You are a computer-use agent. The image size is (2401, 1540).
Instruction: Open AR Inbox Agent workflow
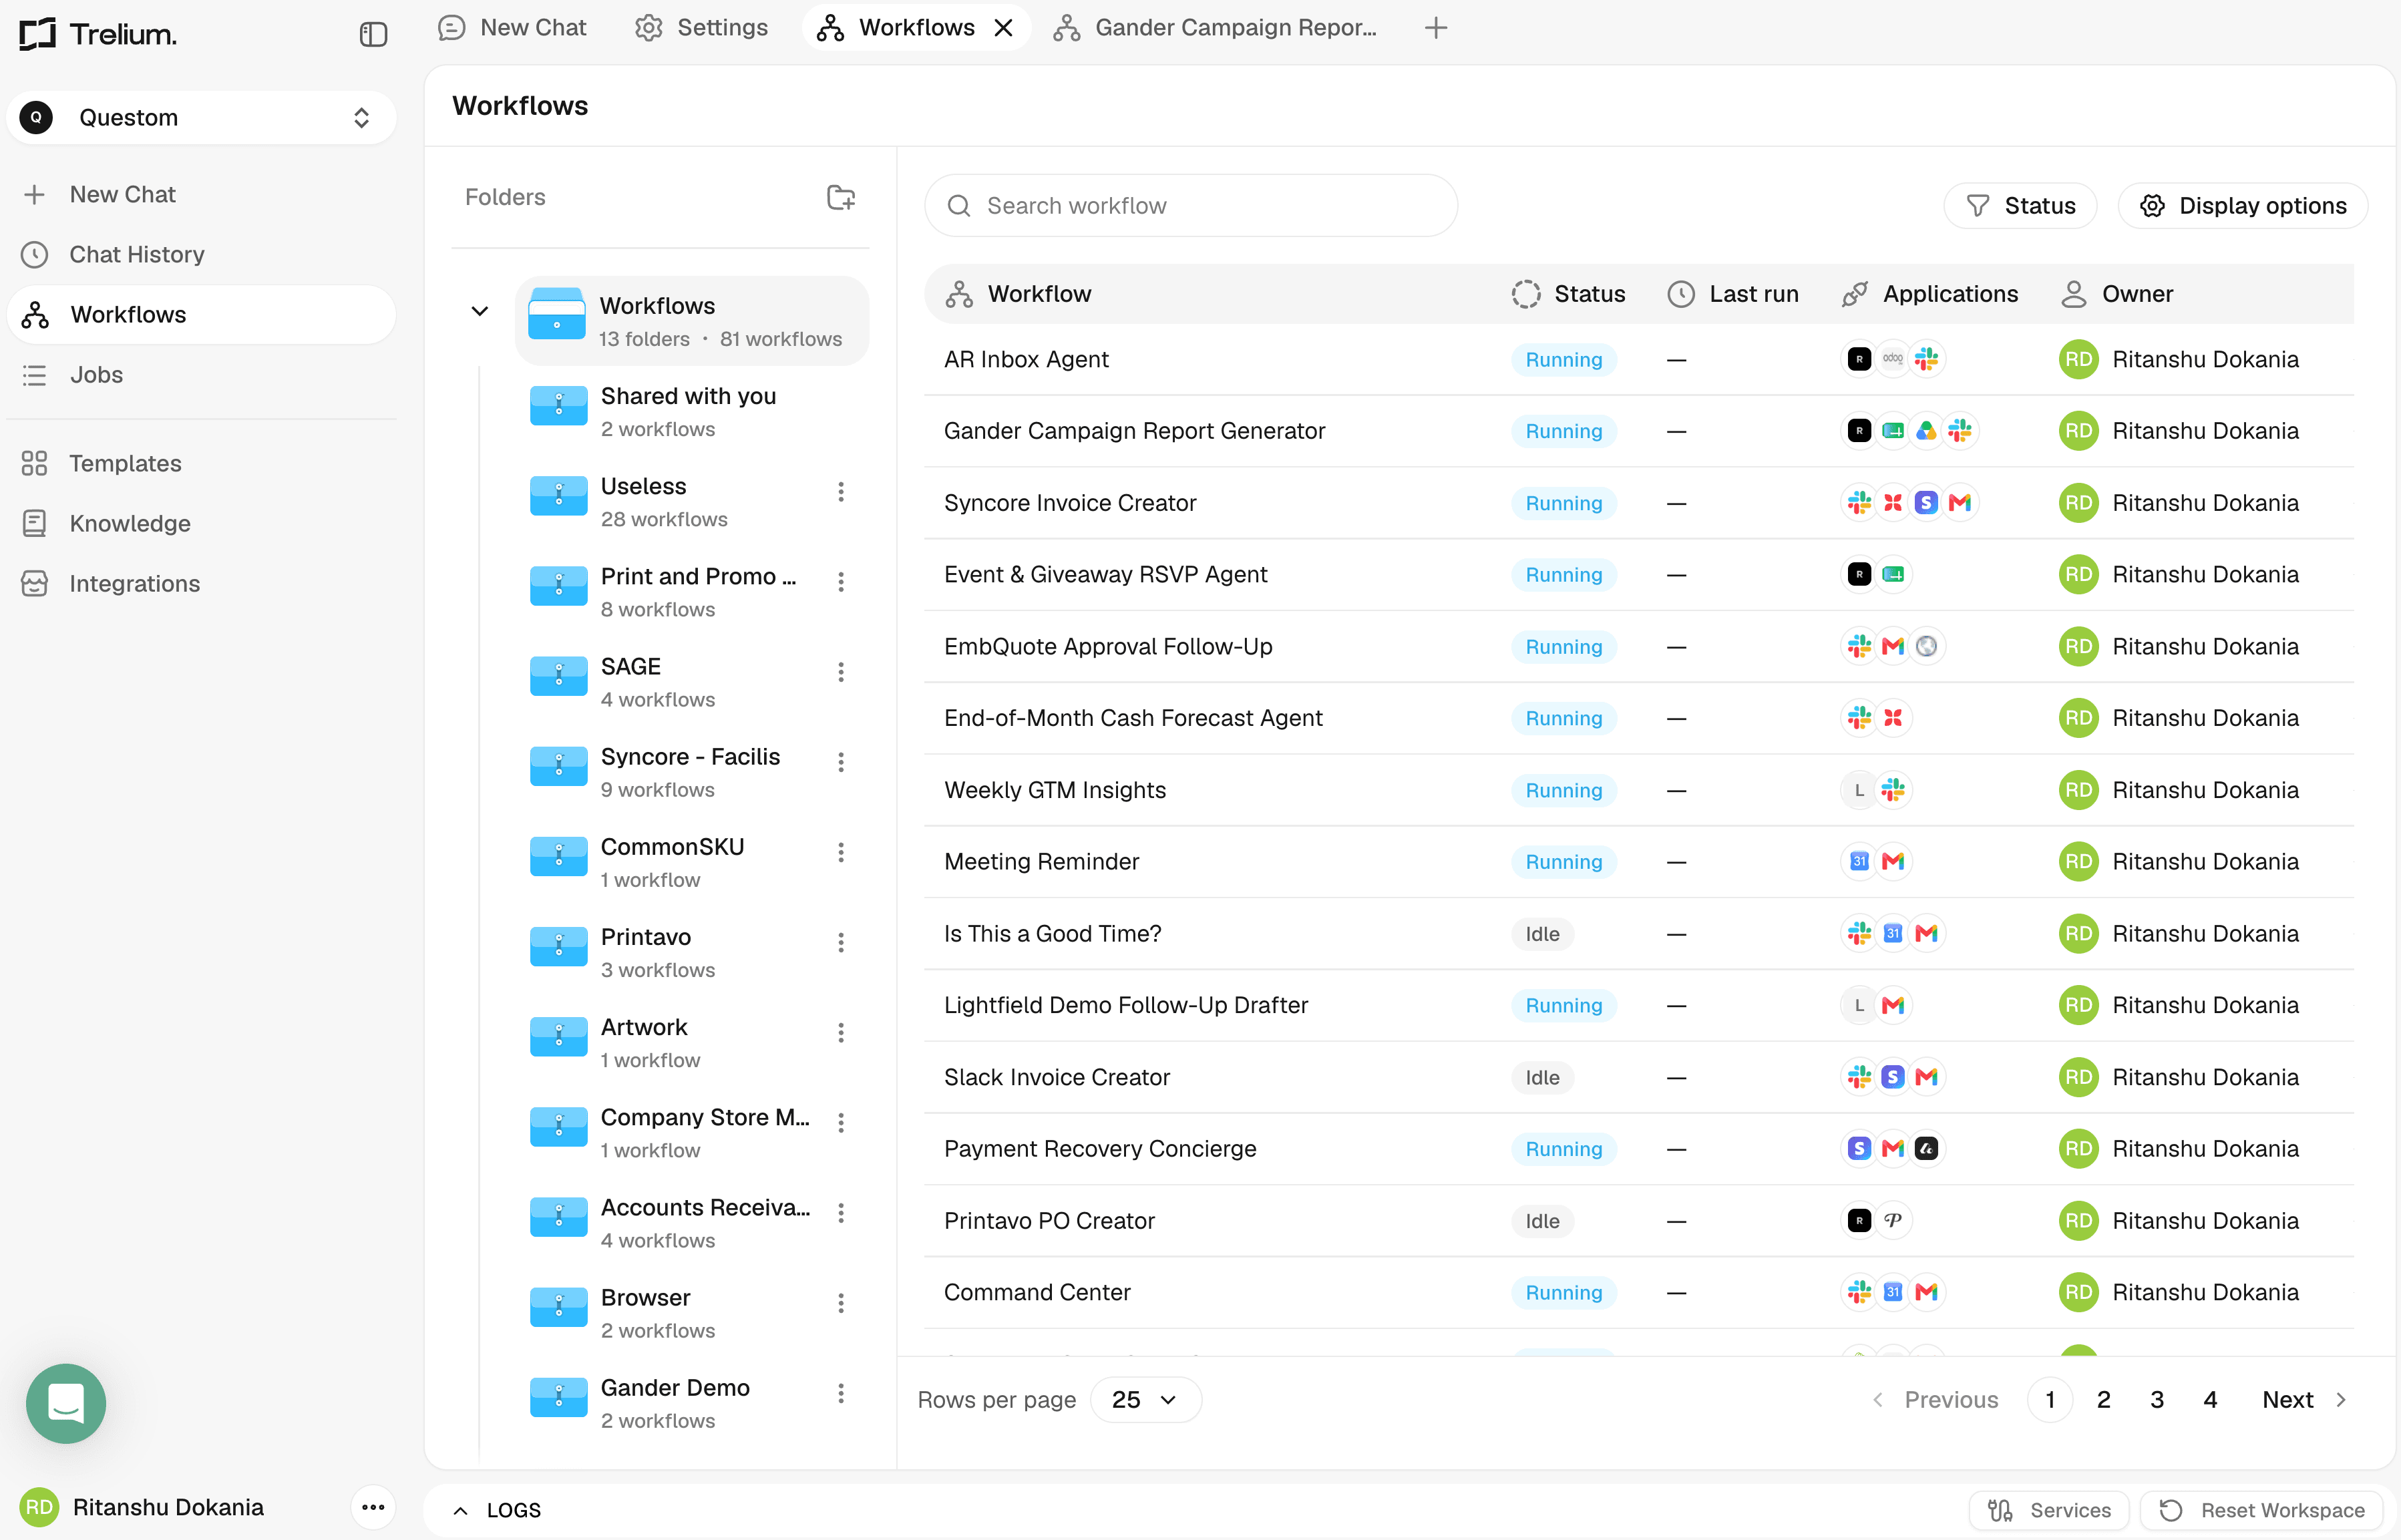[1026, 359]
